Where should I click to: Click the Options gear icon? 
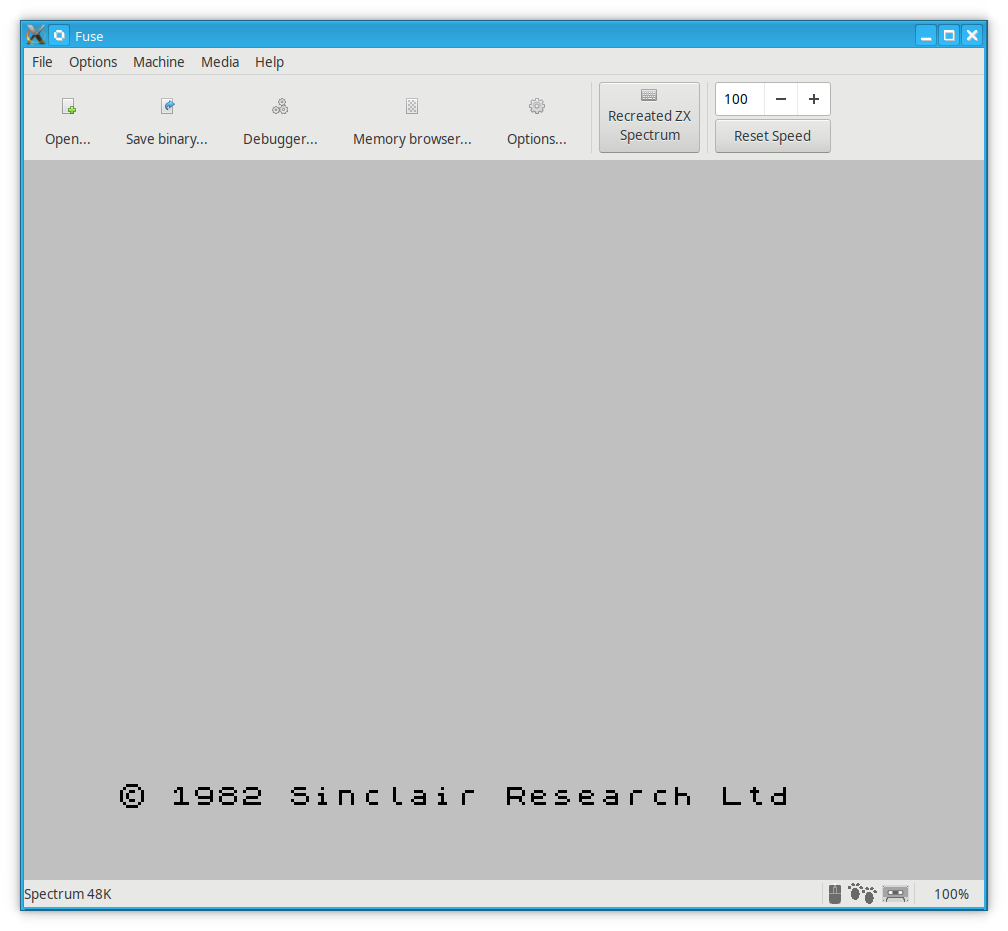point(537,106)
